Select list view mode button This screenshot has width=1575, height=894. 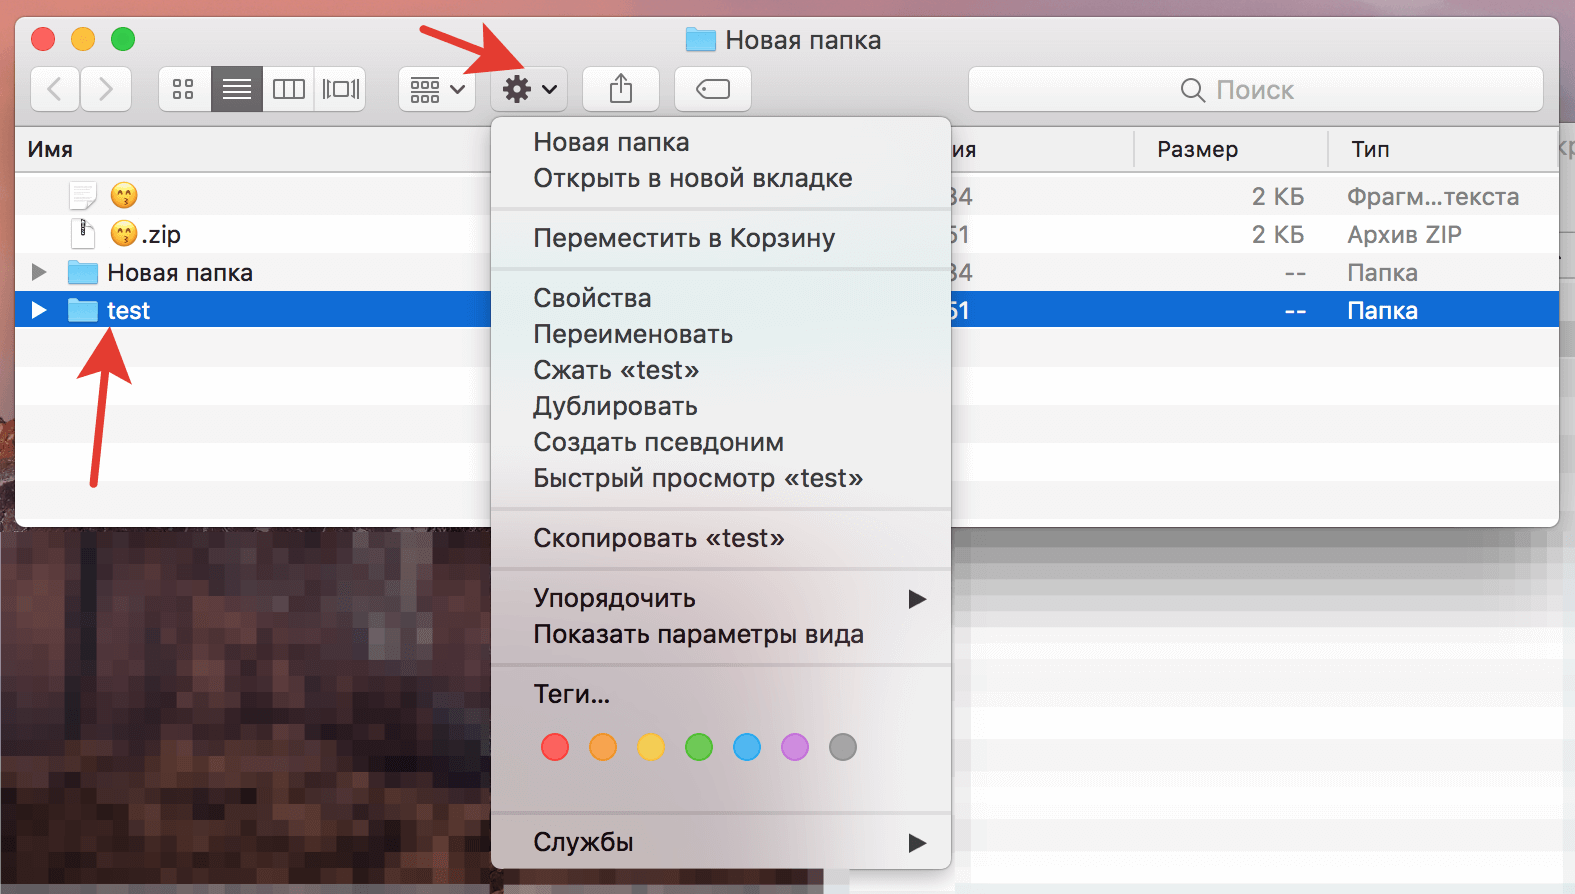click(237, 90)
